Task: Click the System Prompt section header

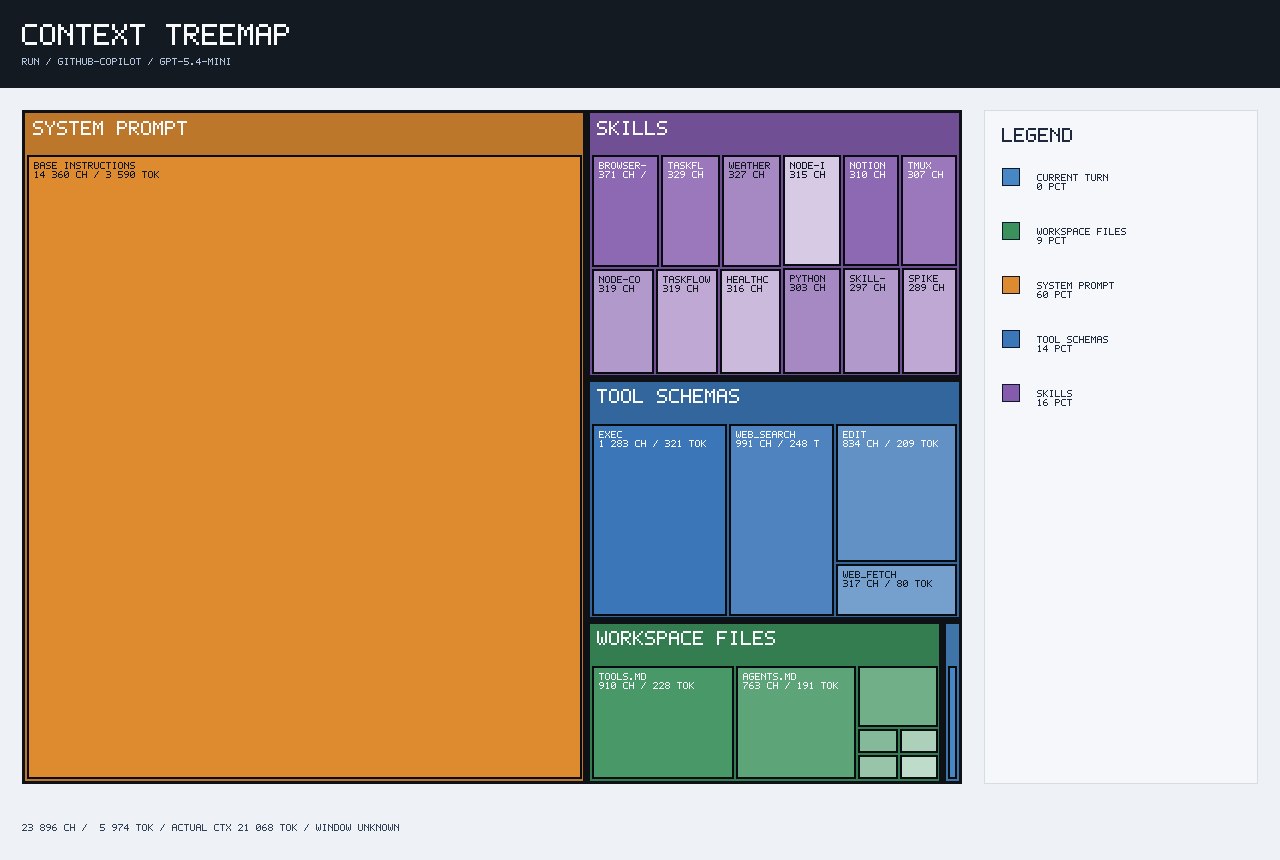Action: (304, 133)
